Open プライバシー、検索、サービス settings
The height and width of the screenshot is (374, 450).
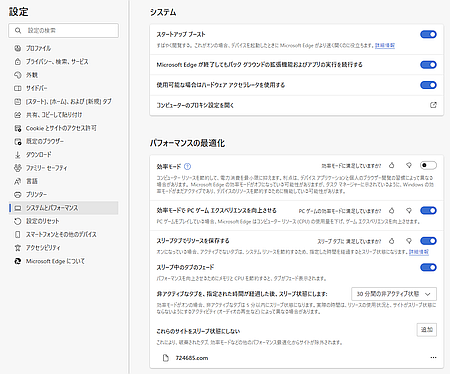coord(63,62)
